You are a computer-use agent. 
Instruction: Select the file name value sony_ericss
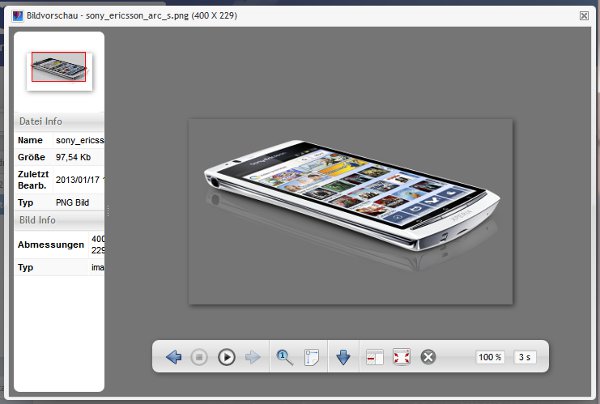pyautogui.click(x=80, y=140)
